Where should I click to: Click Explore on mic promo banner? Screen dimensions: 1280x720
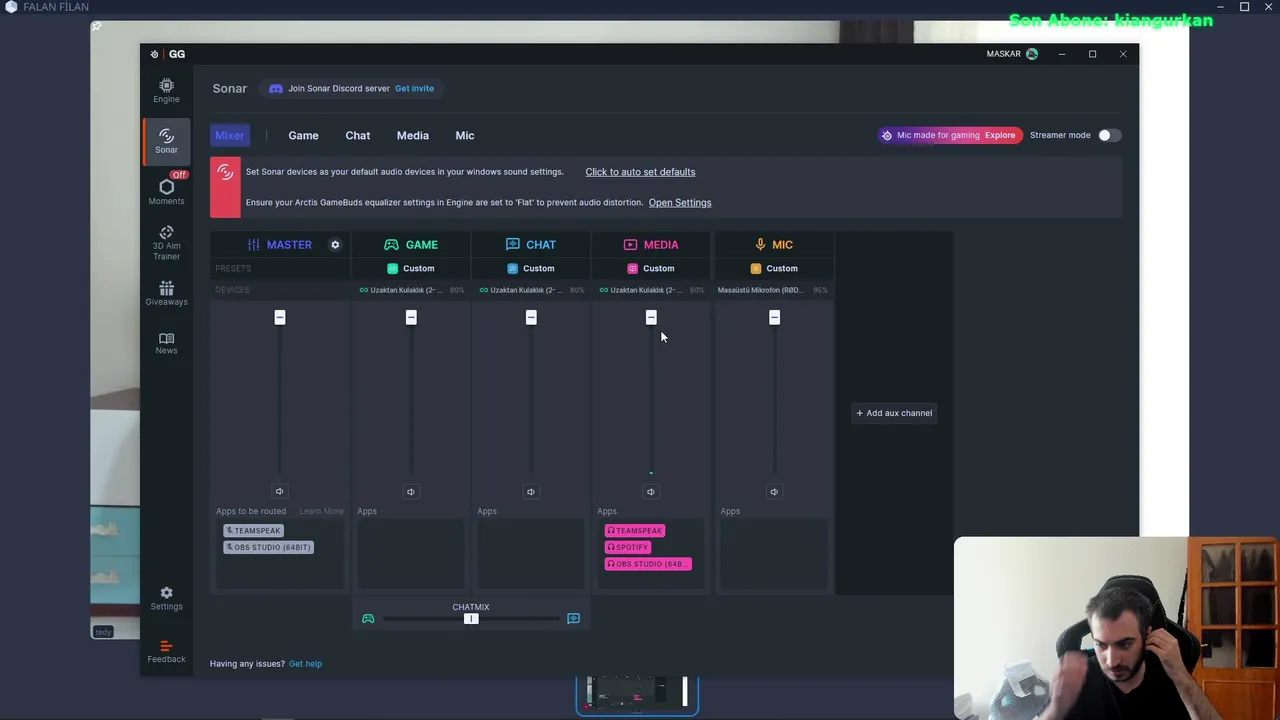(1000, 135)
